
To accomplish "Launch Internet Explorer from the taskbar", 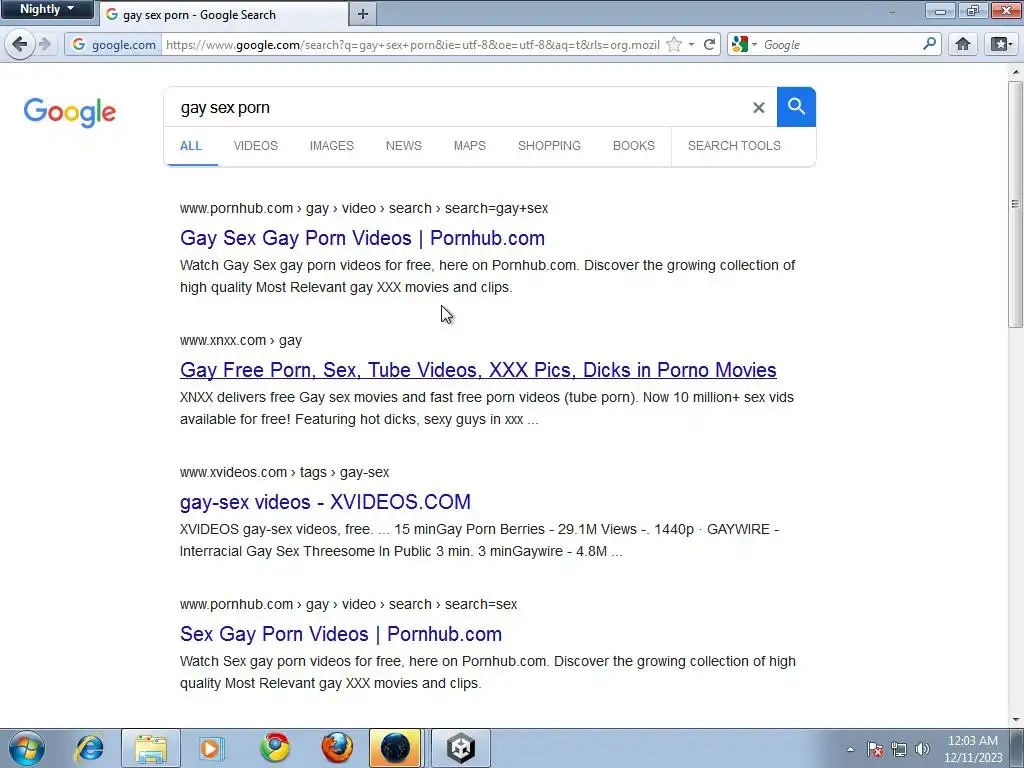I will [89, 748].
